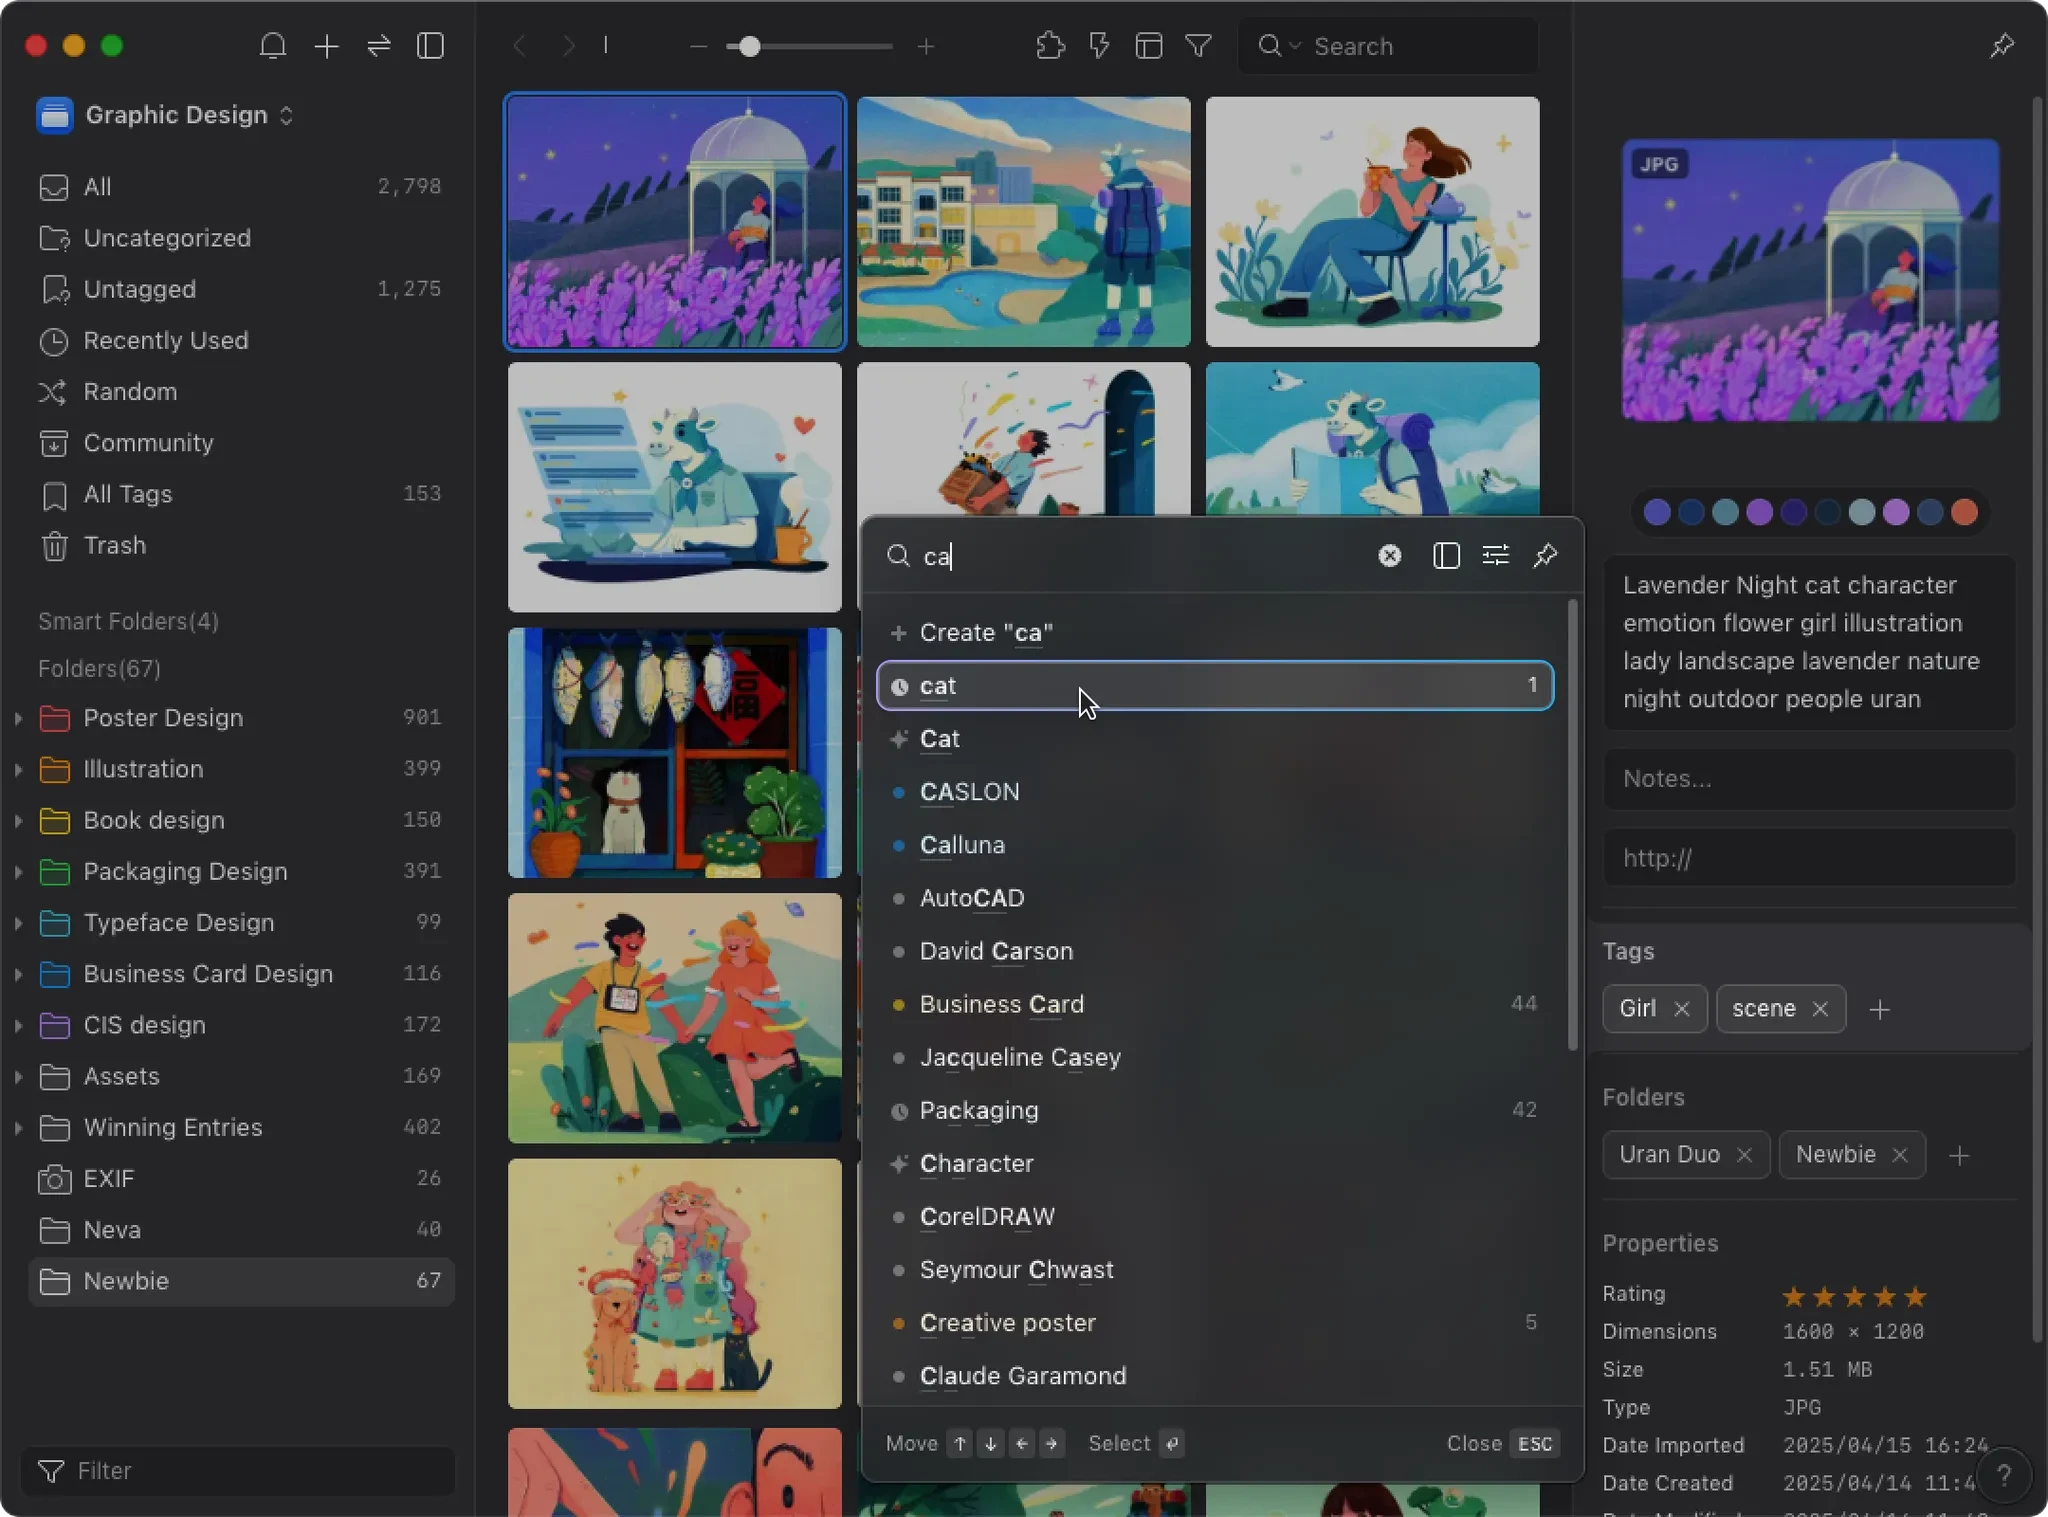Clear the tag search text
The image size is (2048, 1517).
[1390, 556]
